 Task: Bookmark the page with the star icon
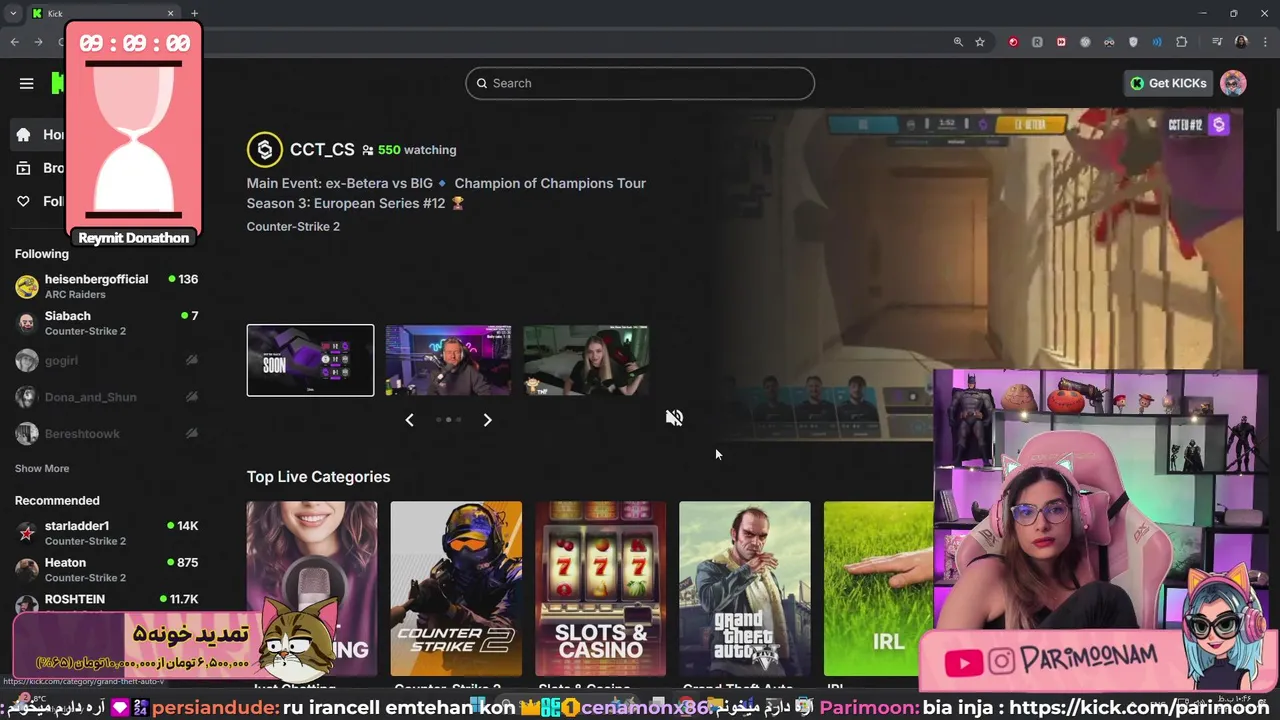pos(980,42)
